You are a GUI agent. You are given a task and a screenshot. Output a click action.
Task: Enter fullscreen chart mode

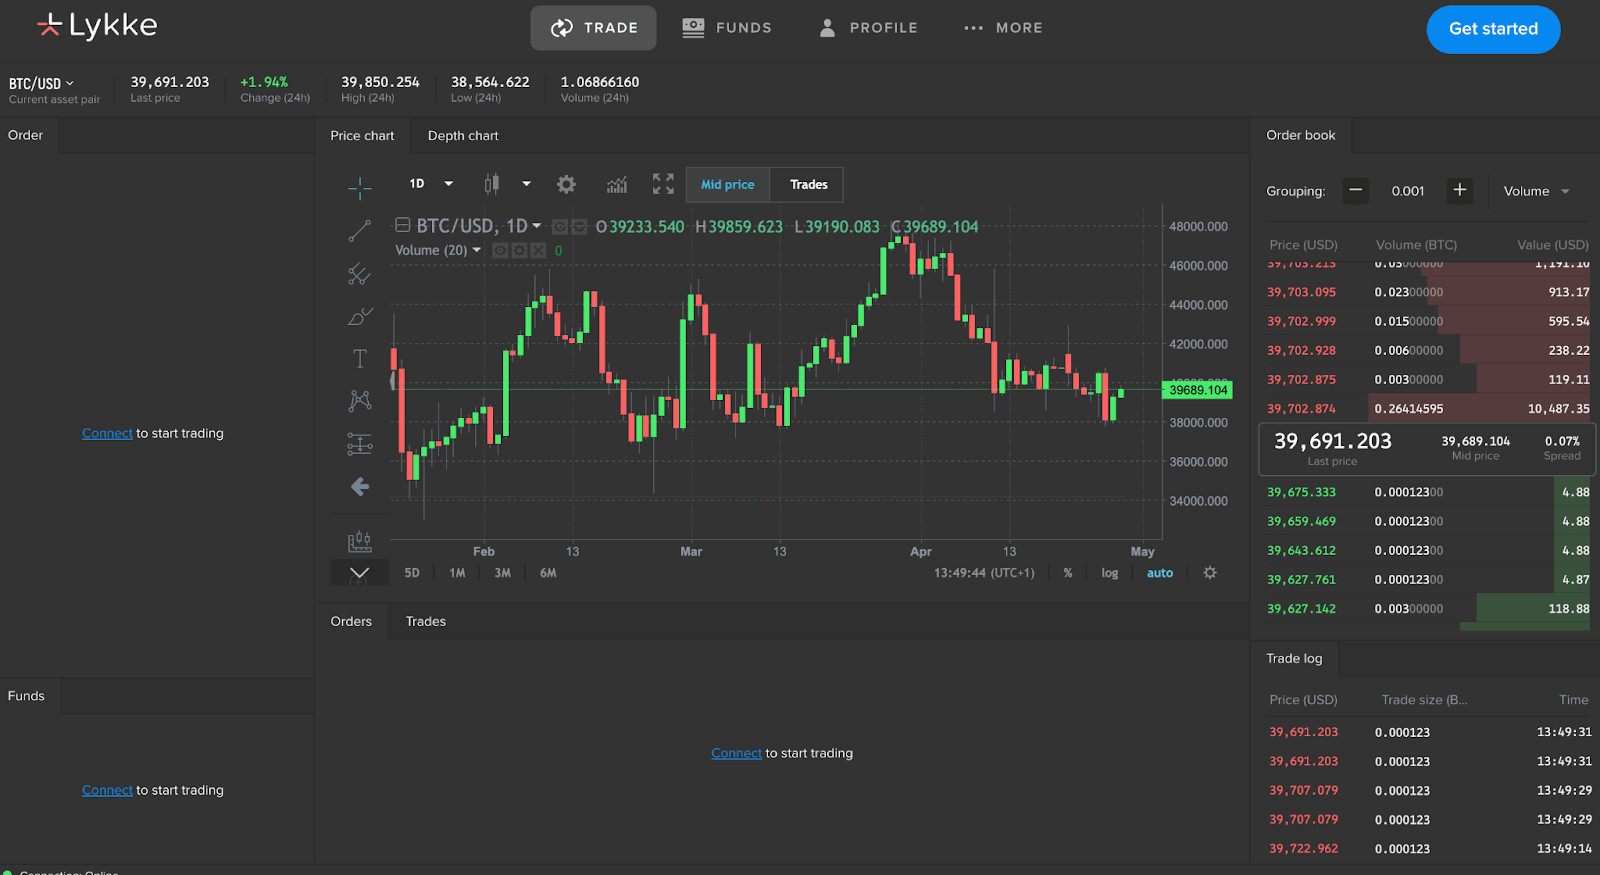click(663, 184)
